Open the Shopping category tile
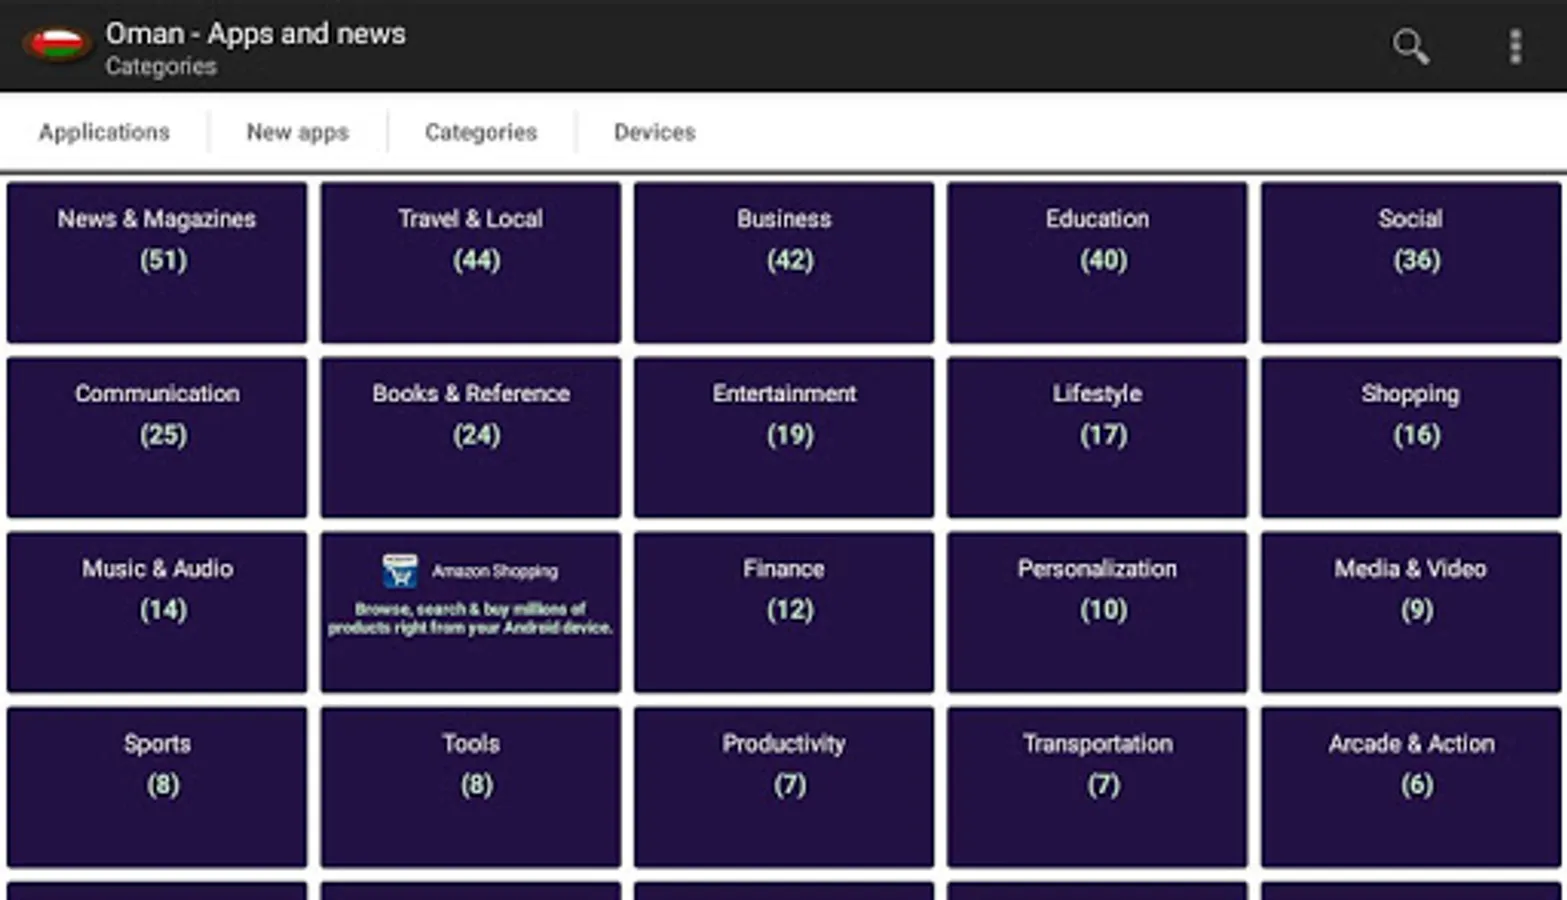 1411,437
